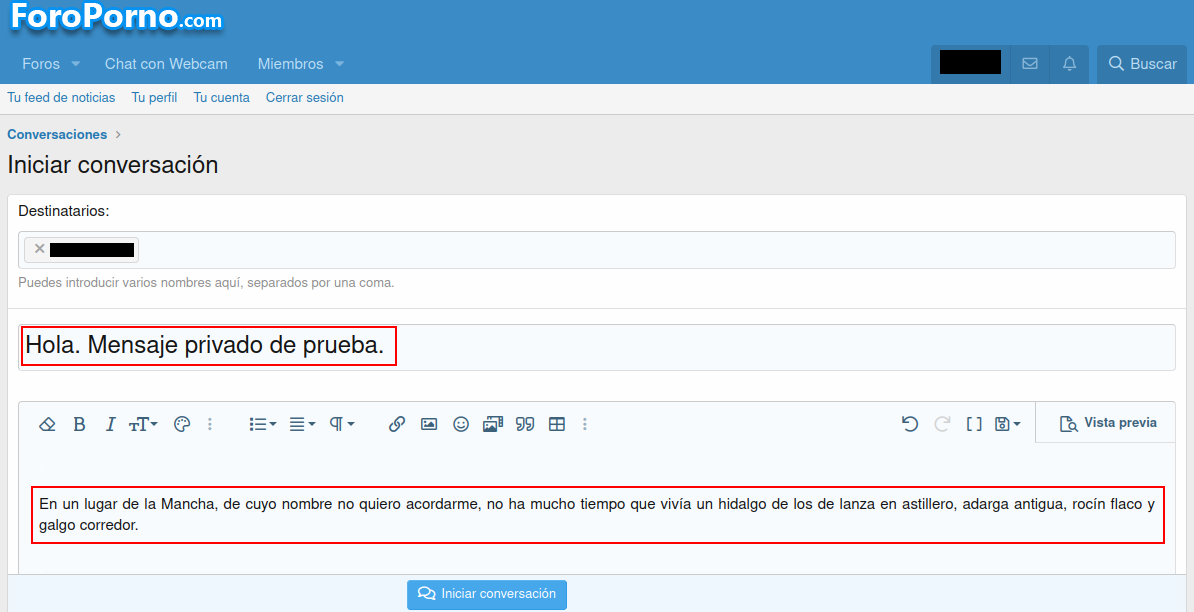Click the Iniciar conversación button
This screenshot has height=612, width=1194.
coord(487,594)
